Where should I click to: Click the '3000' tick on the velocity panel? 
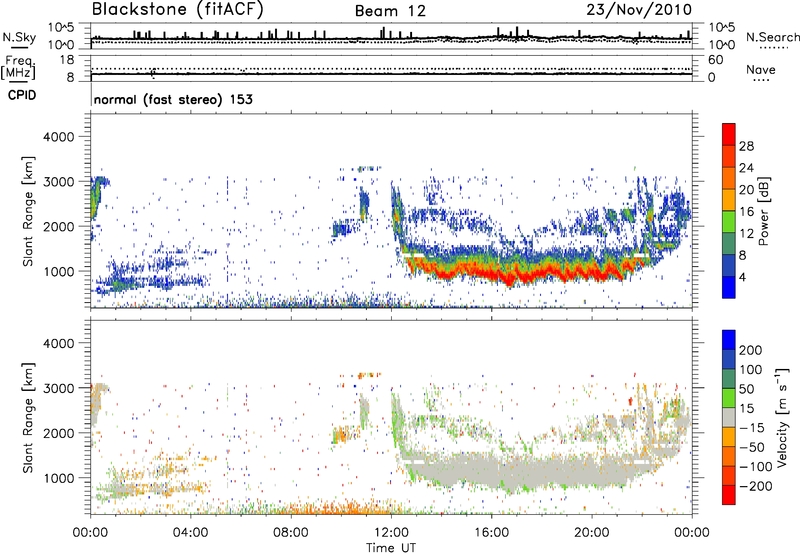click(59, 388)
